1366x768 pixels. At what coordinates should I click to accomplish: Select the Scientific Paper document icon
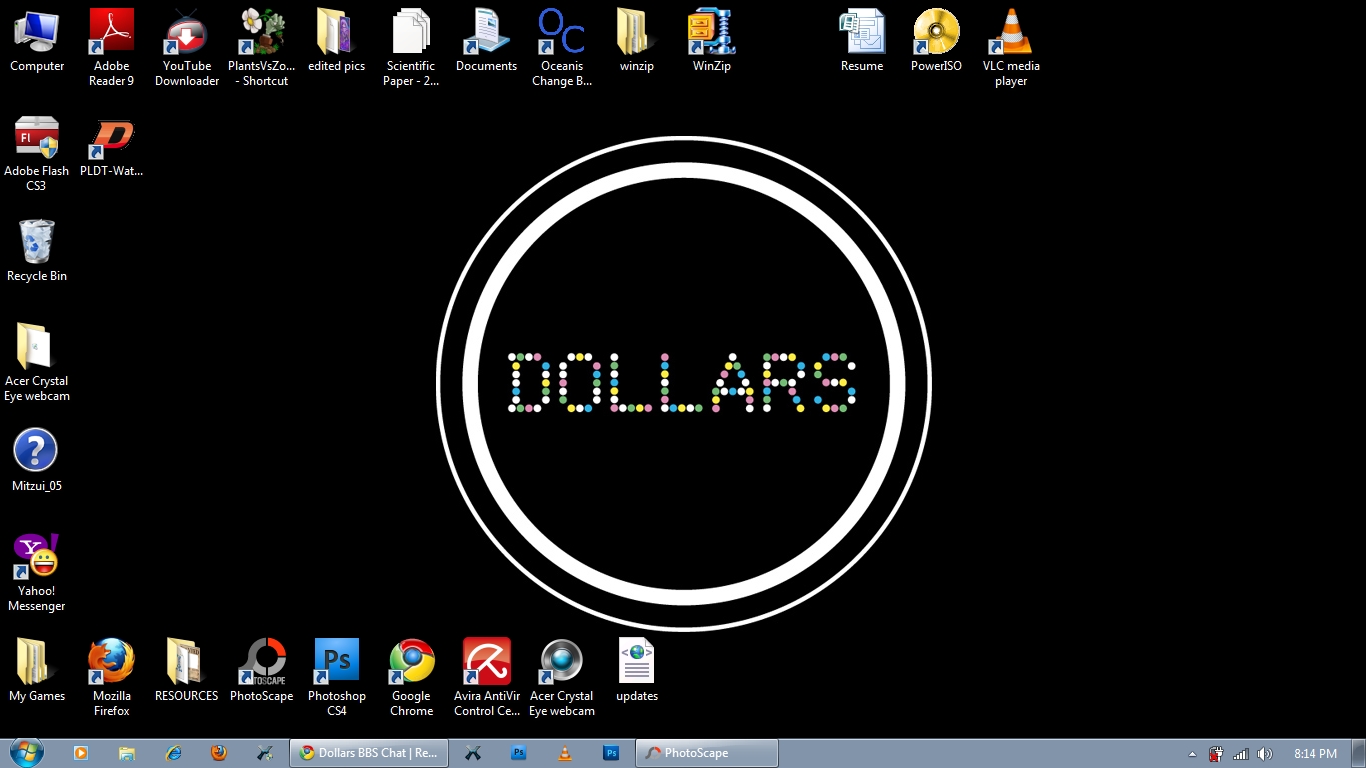(411, 47)
